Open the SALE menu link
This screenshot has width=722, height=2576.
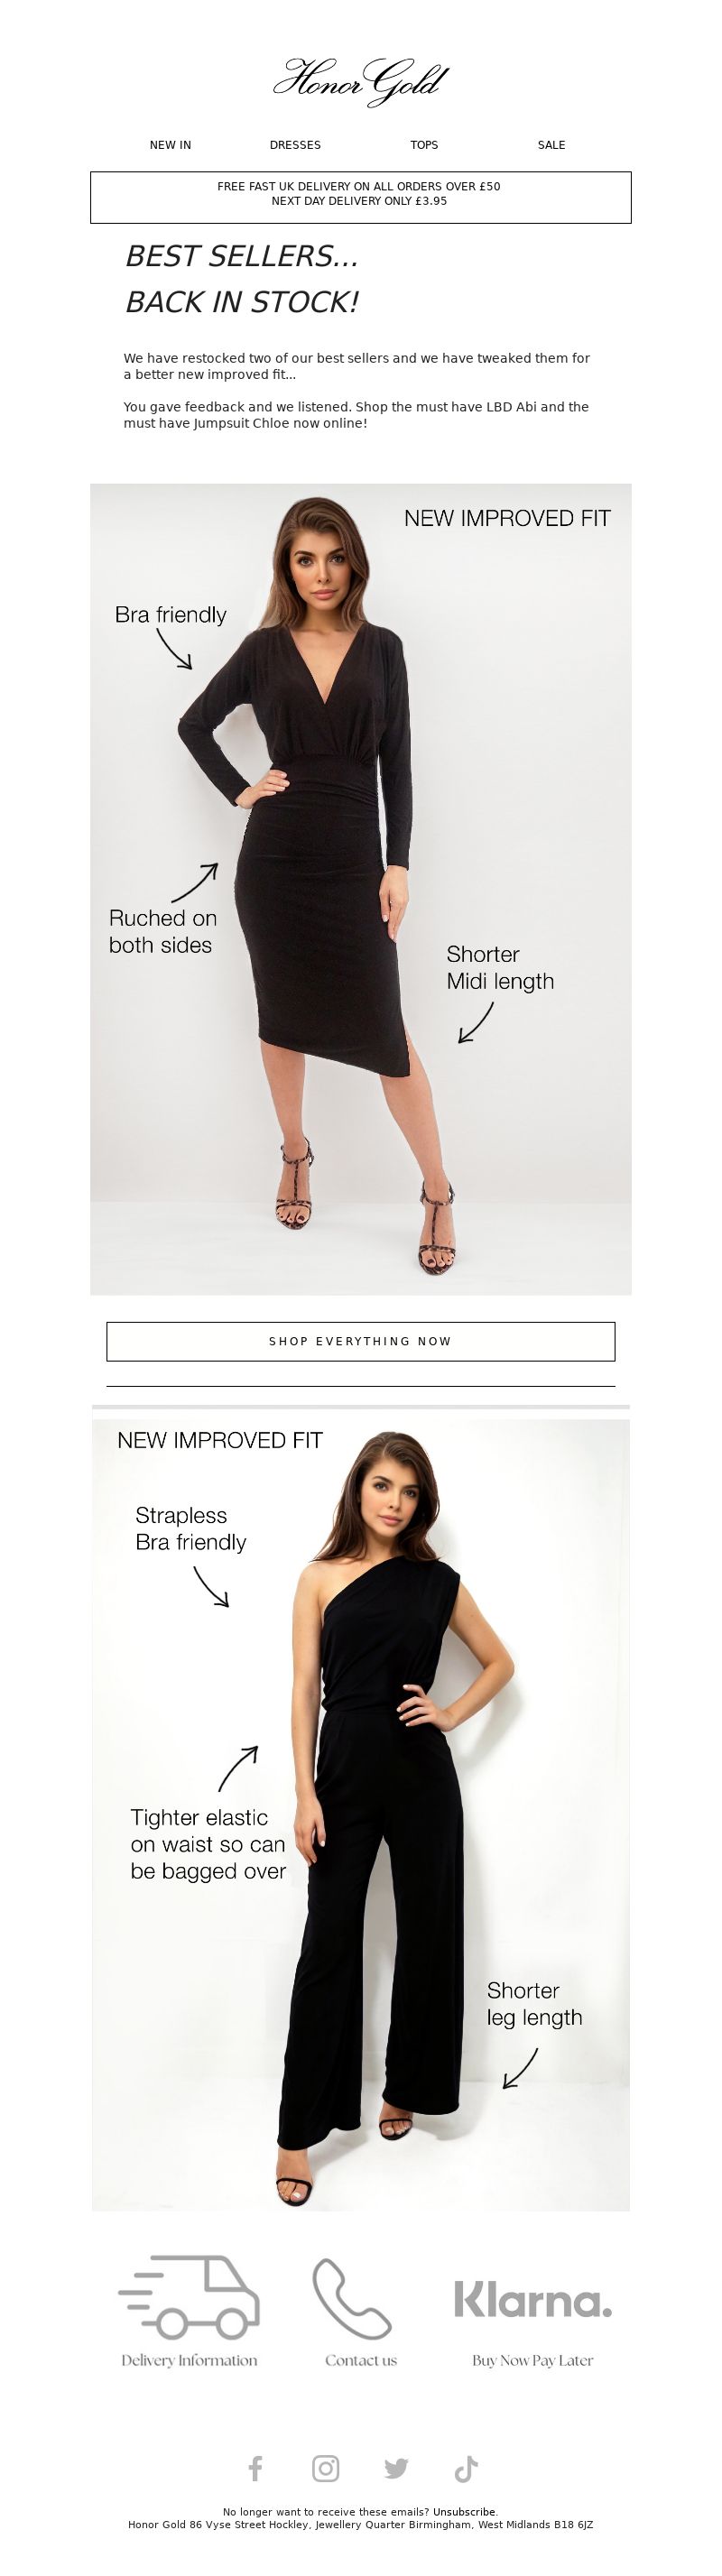(551, 145)
